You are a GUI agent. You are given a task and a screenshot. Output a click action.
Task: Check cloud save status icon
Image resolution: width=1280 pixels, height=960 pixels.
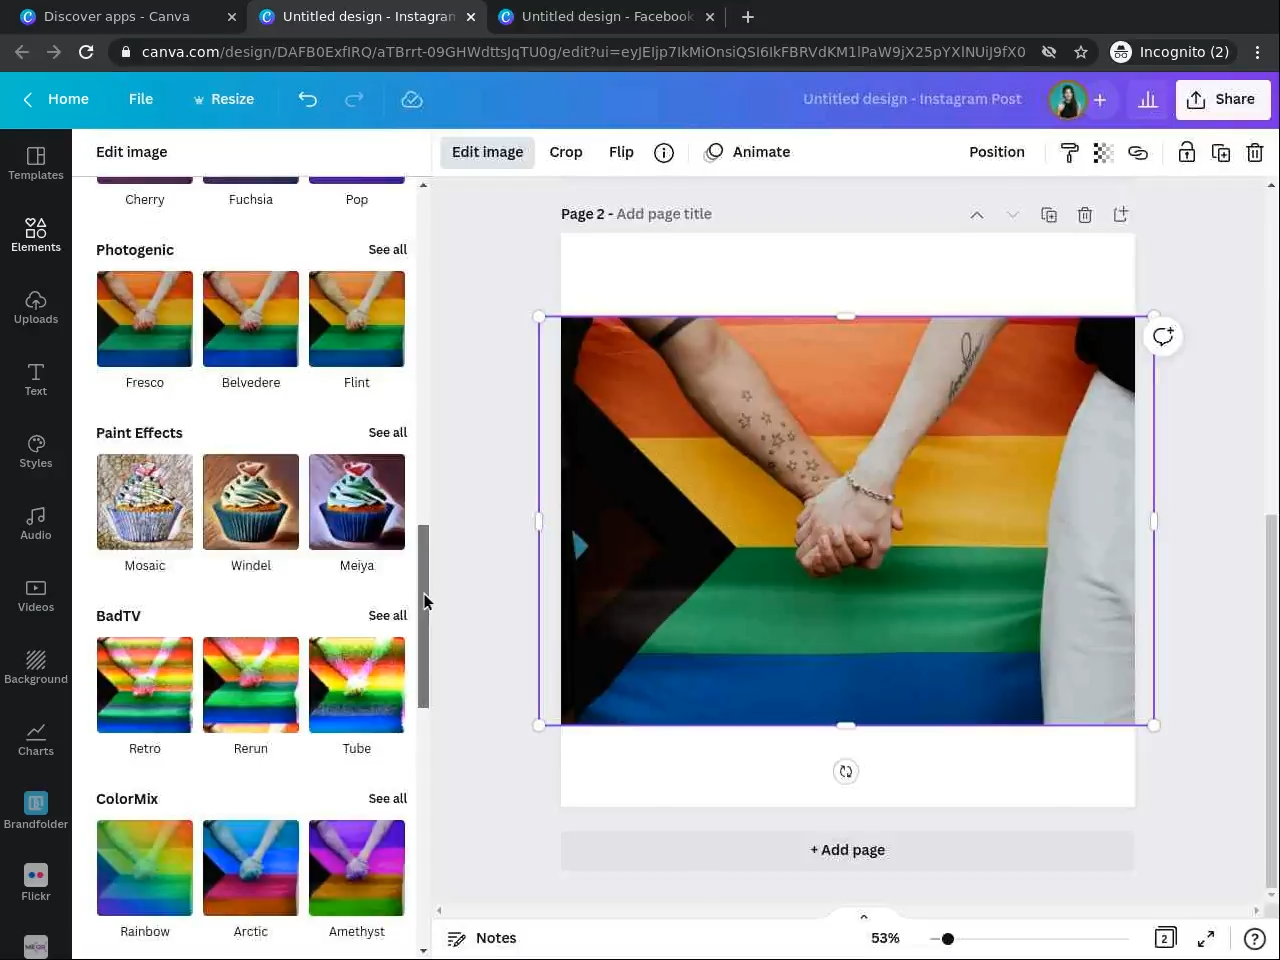coord(412,99)
